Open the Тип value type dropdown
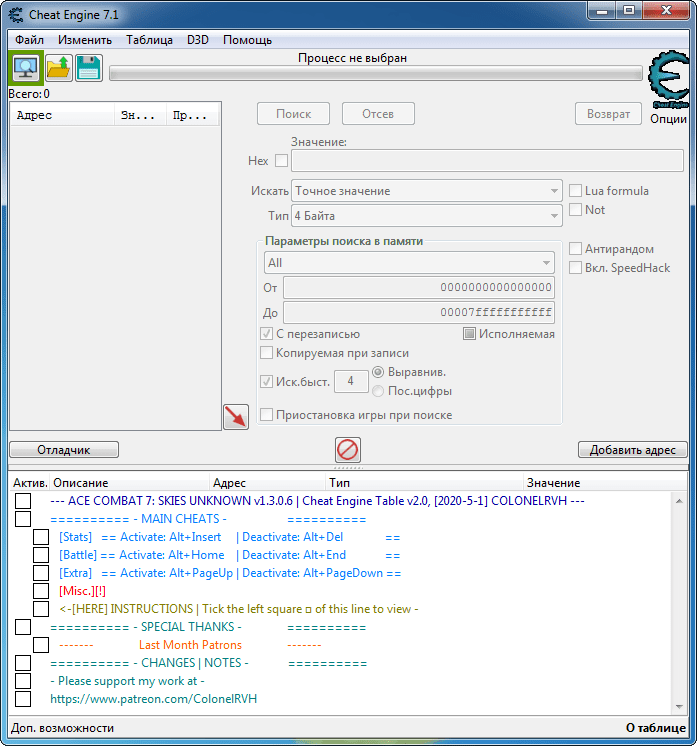Viewport: 697px width, 746px height. click(x=427, y=216)
